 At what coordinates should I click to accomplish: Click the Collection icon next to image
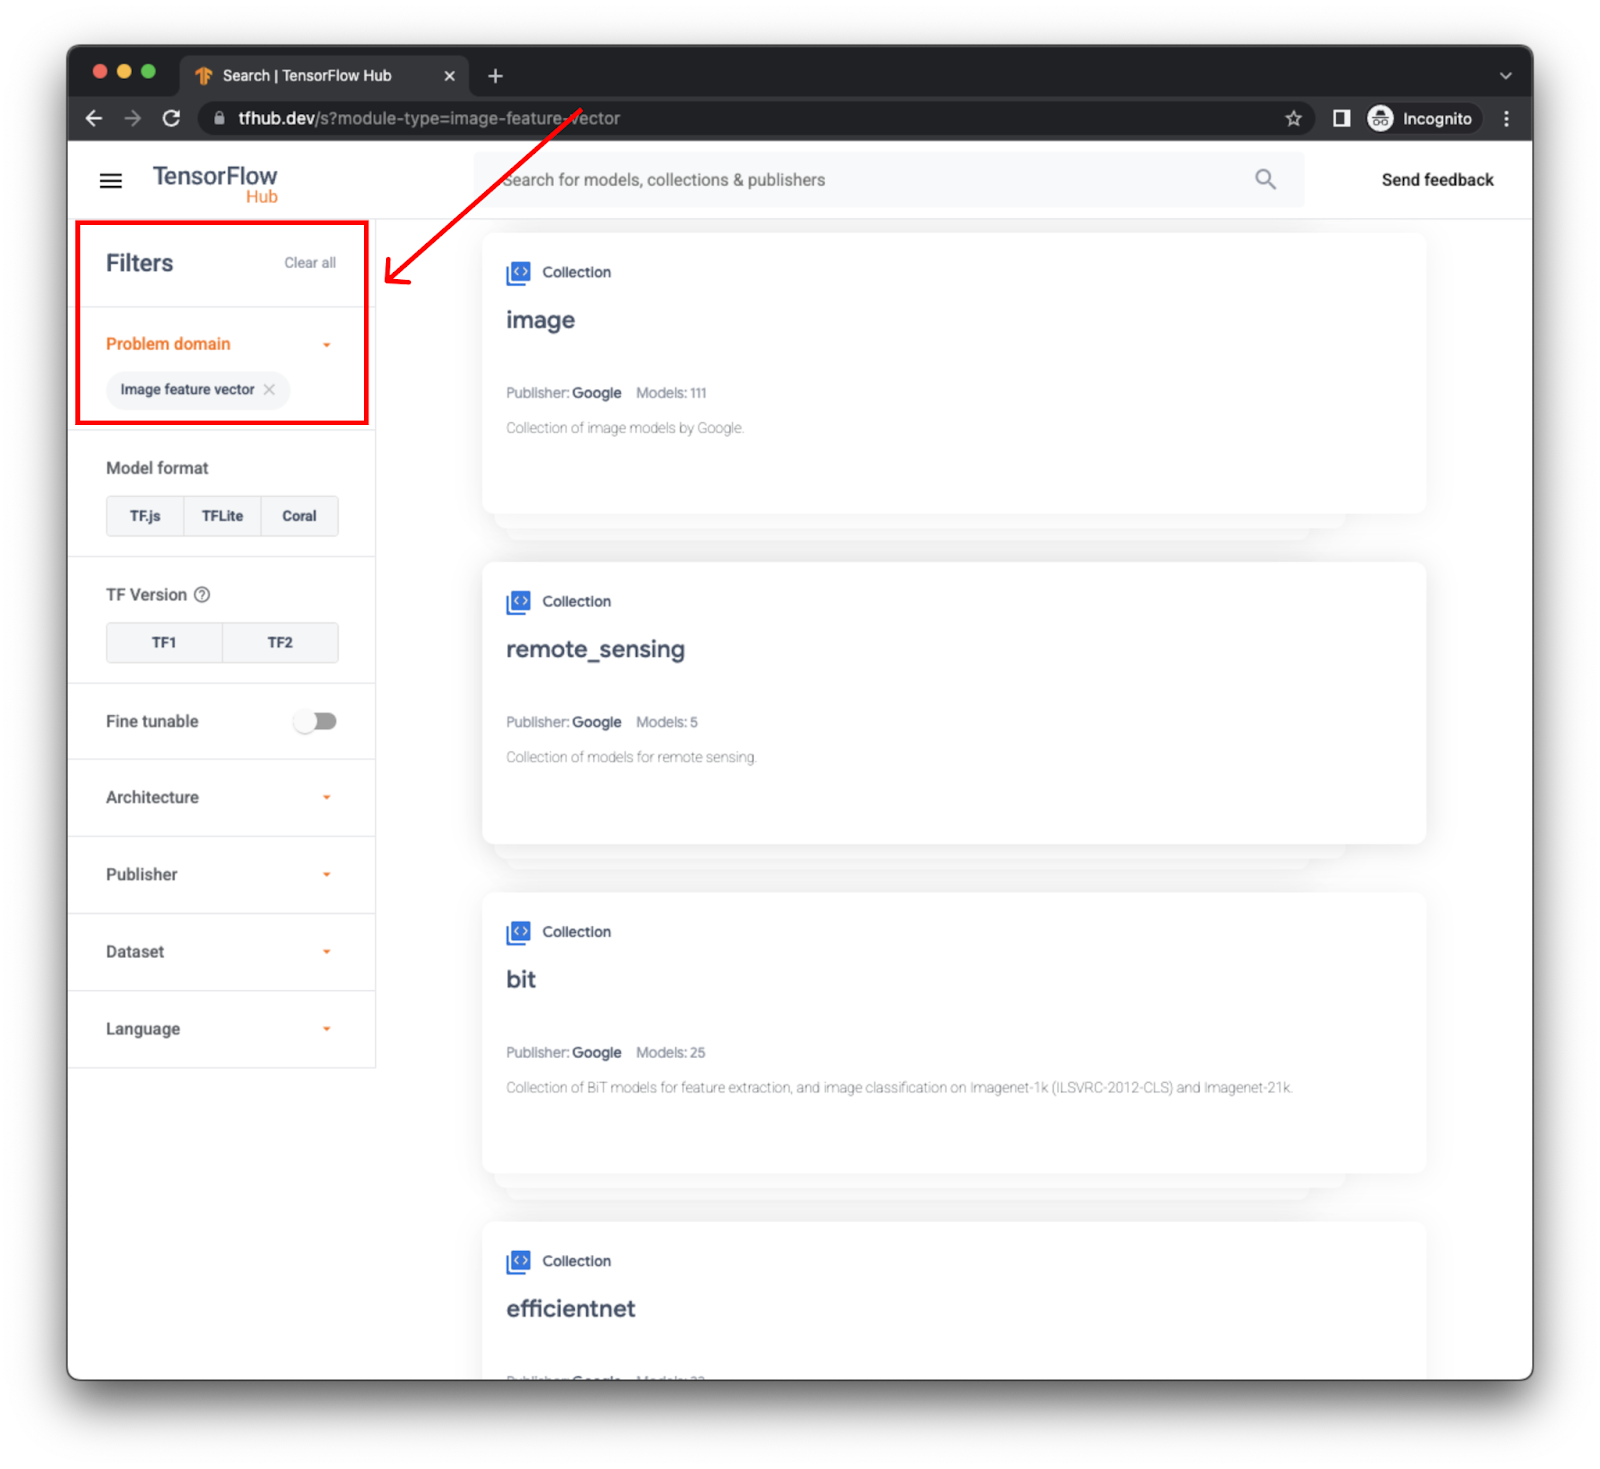pos(518,272)
